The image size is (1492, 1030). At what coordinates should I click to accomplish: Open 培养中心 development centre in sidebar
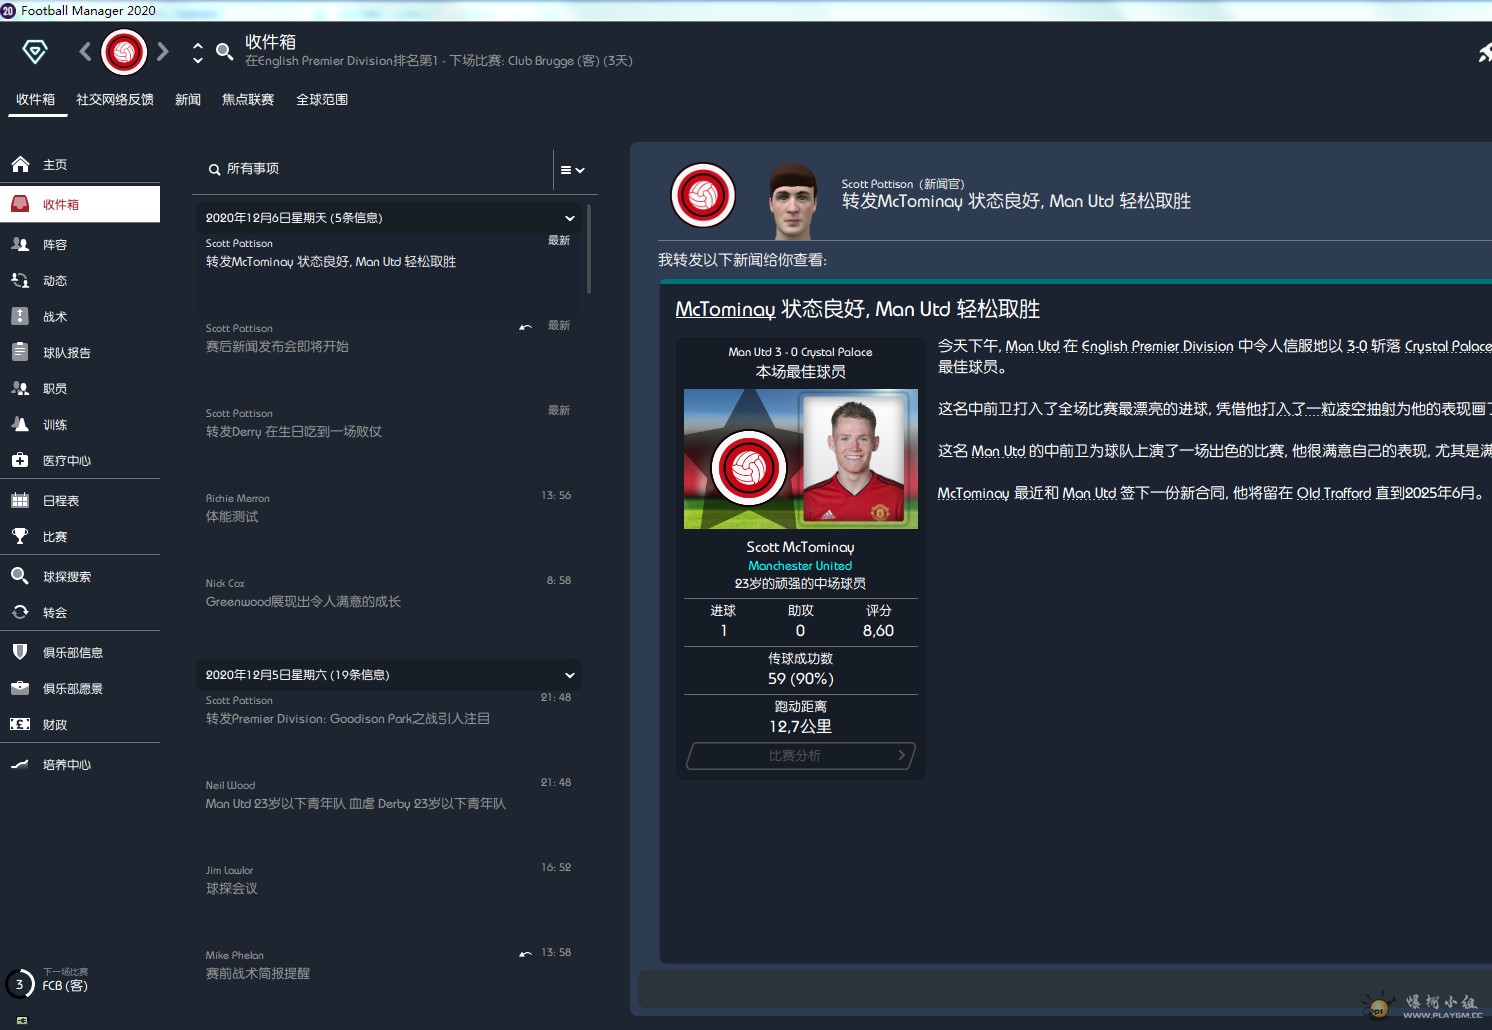80,764
